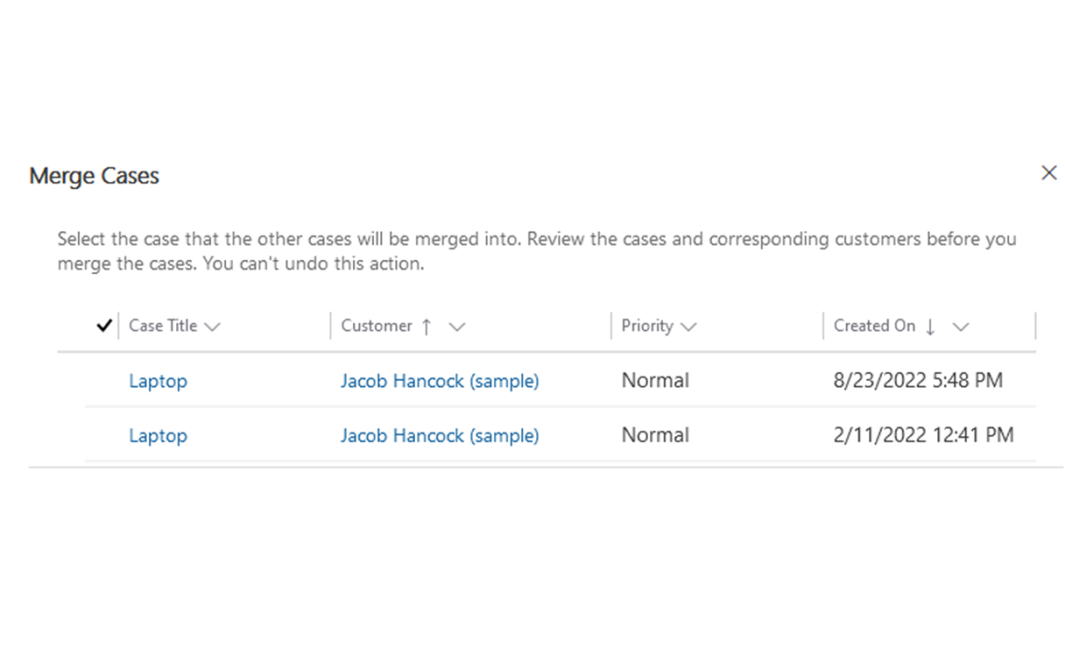The image size is (1065, 669).
Task: Open the Created On column dropdown chevron
Action: click(x=961, y=327)
